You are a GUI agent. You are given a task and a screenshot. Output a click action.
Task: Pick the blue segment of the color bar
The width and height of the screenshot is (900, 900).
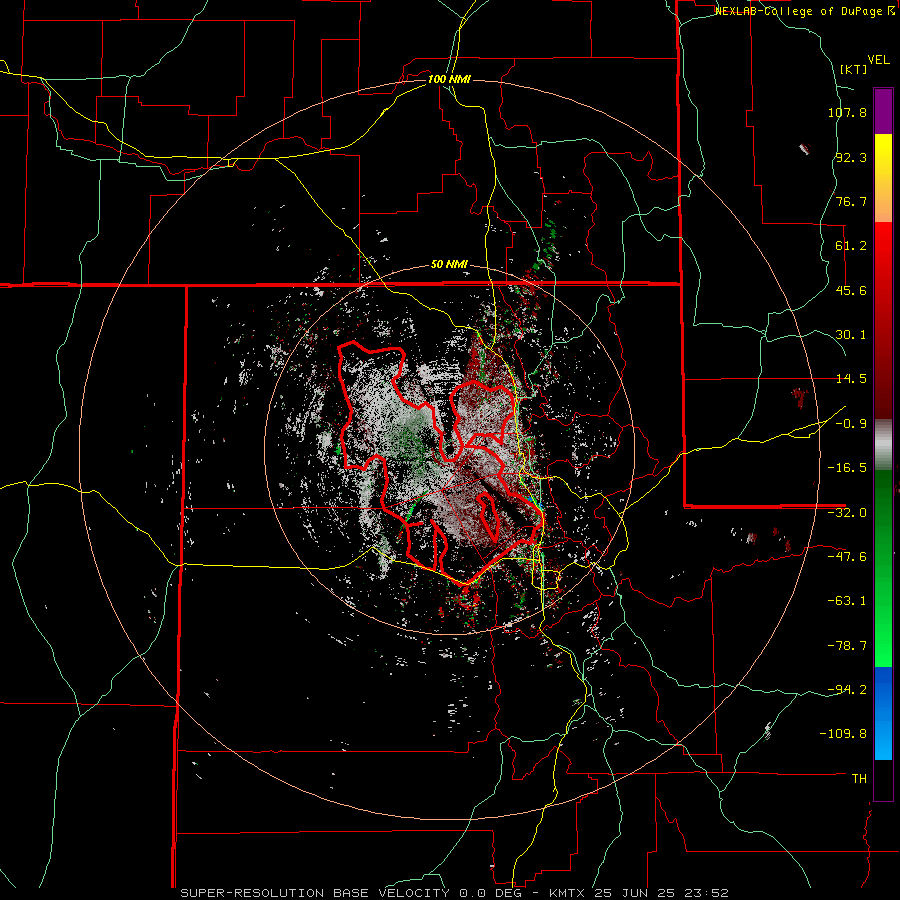pos(883,713)
